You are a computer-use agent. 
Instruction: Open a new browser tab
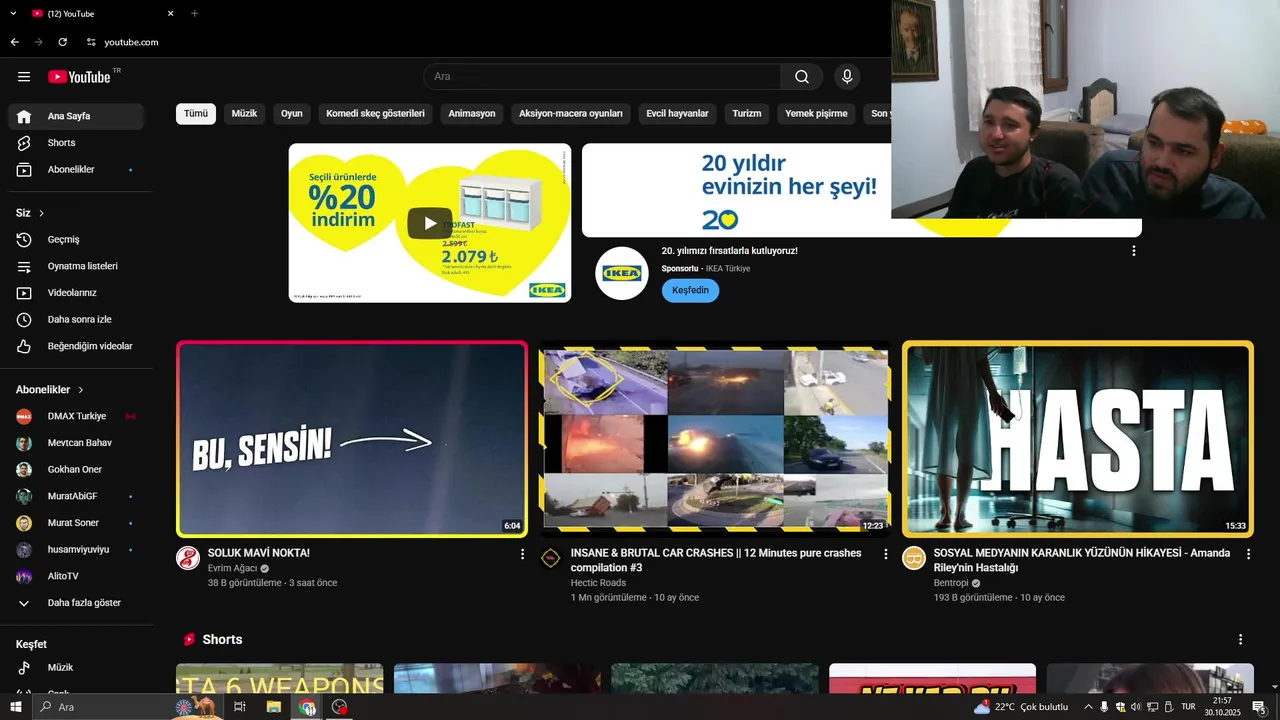194,14
